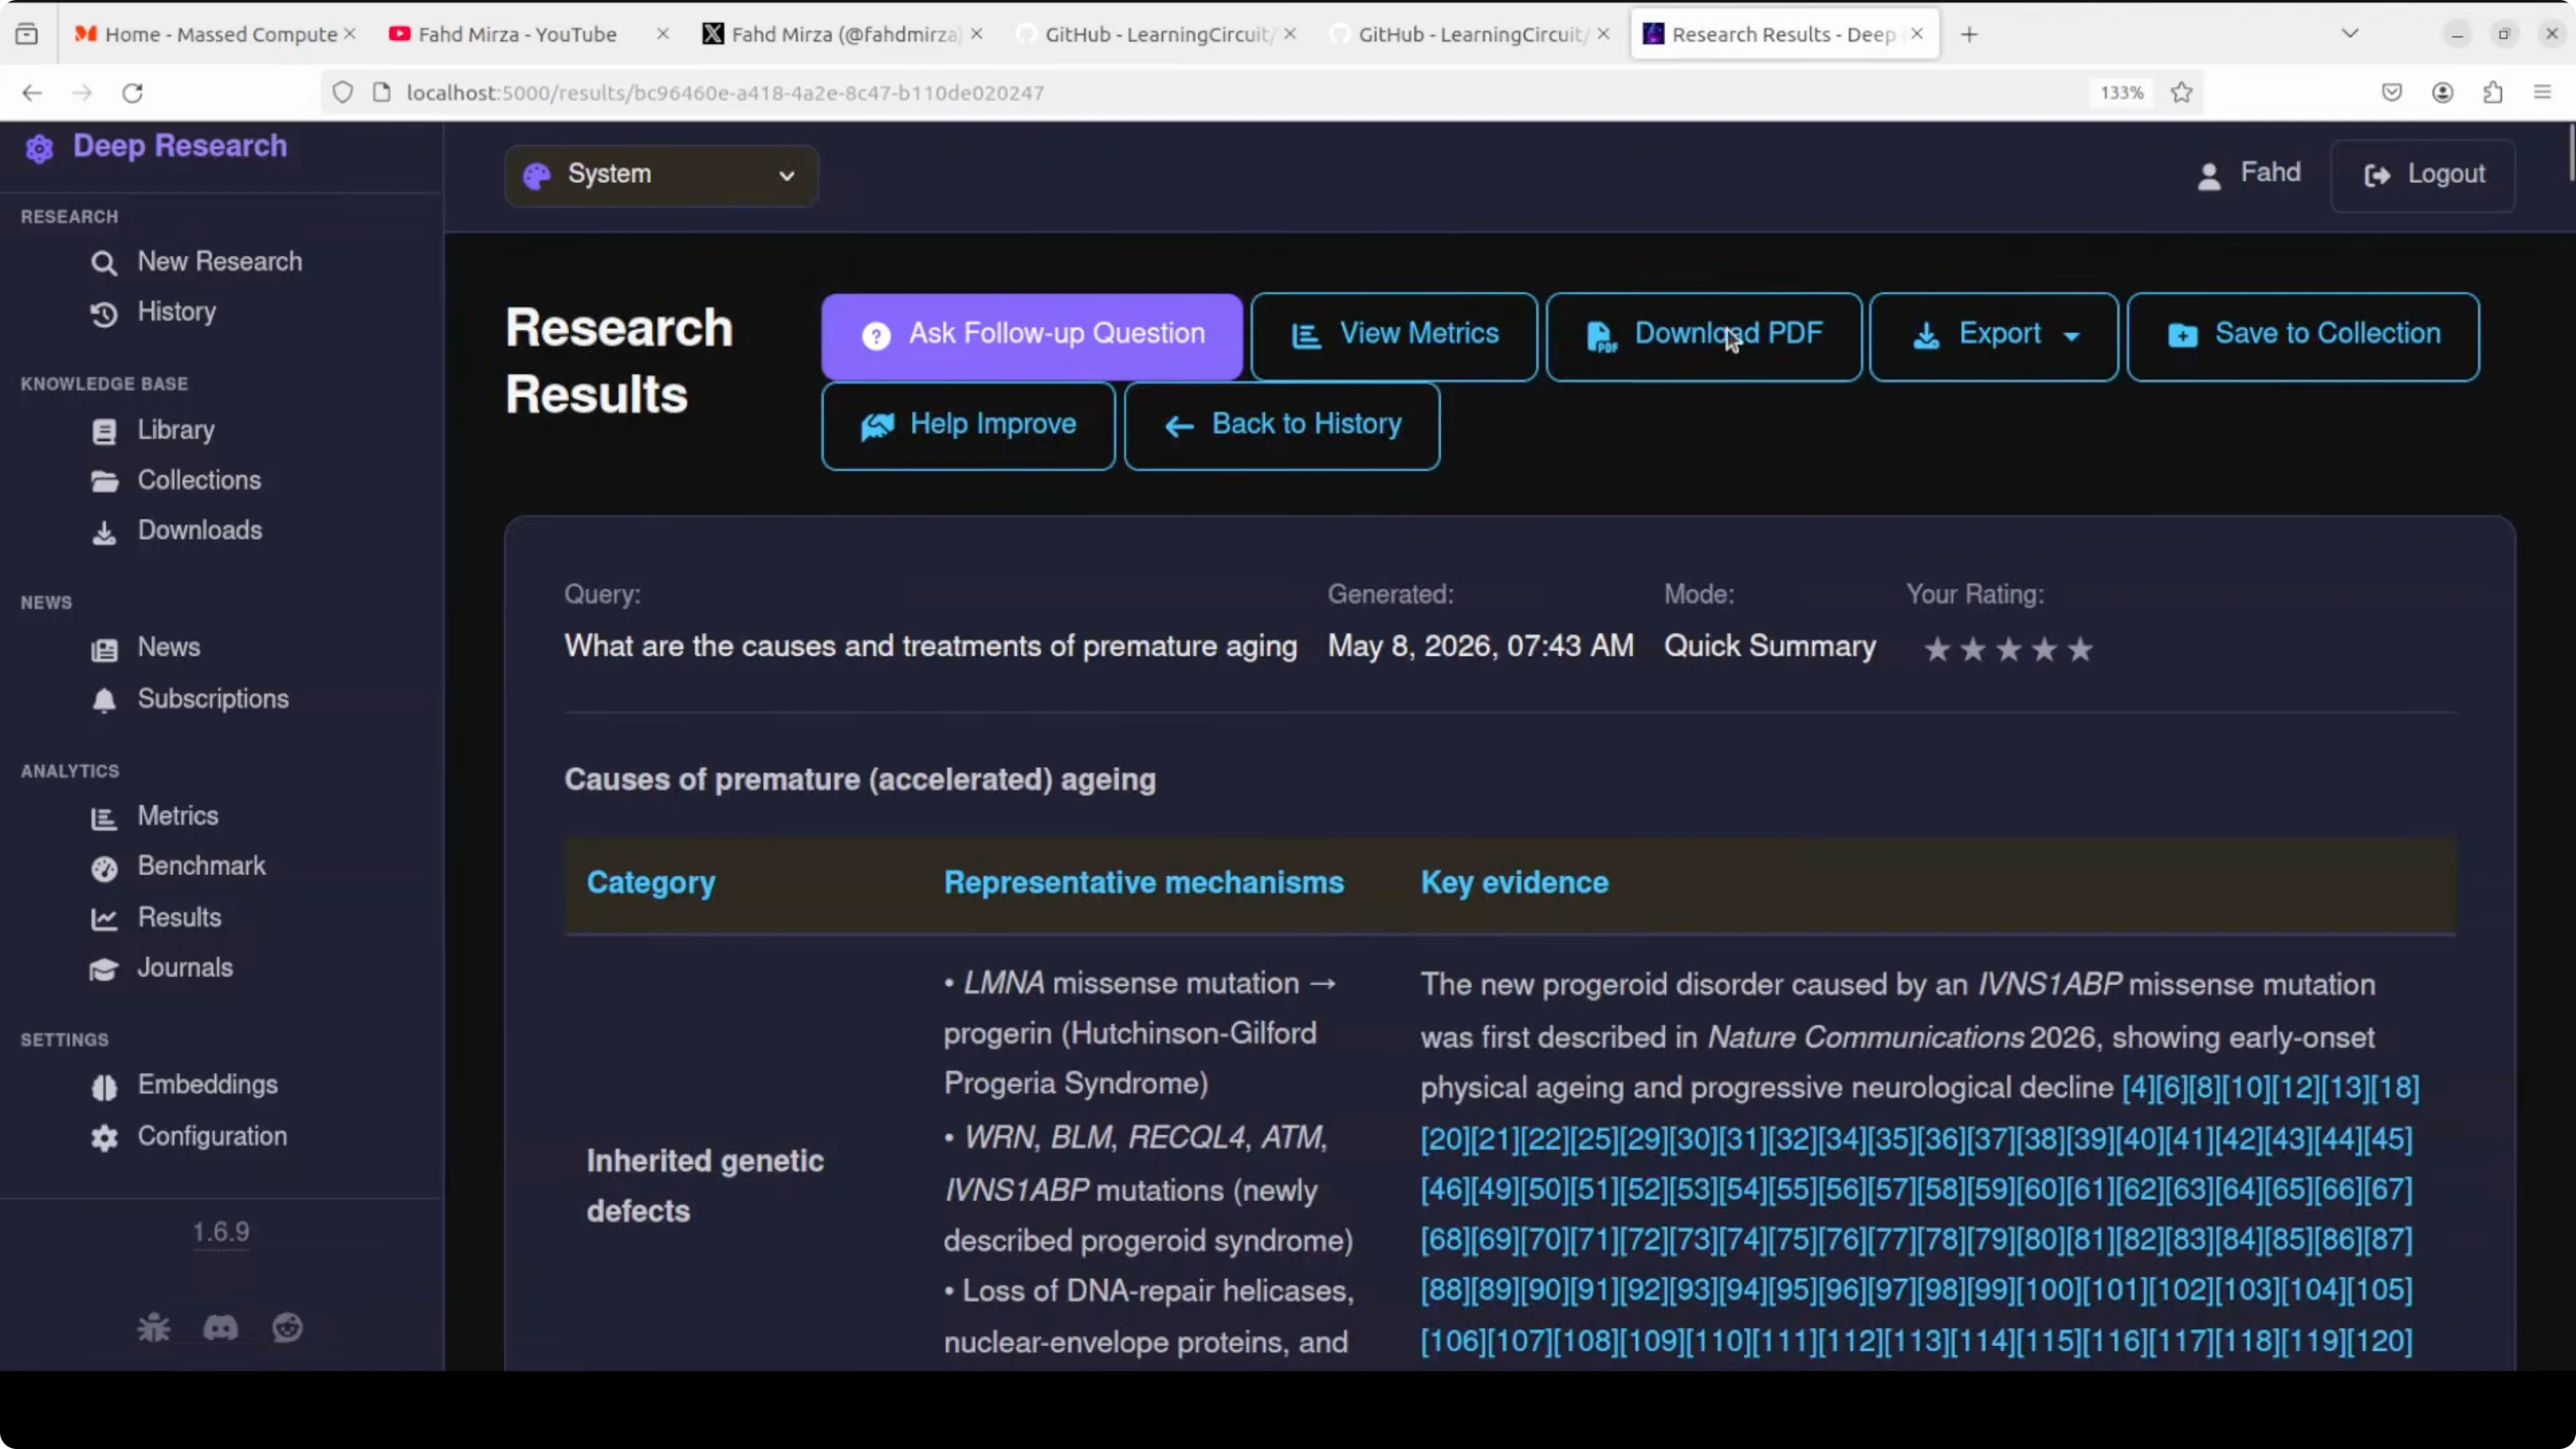2576x1449 pixels.
Task: Click Ask Follow-up Question button
Action: [1032, 335]
